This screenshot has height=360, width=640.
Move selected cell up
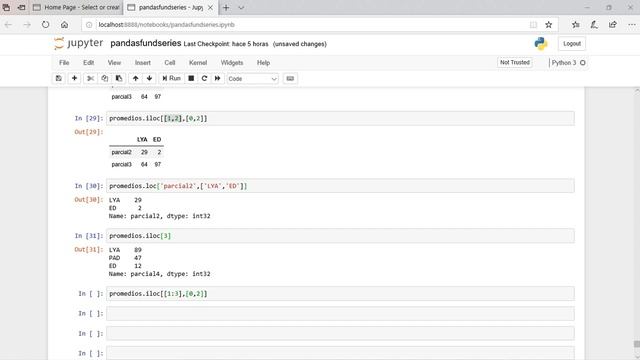pyautogui.click(x=136, y=78)
